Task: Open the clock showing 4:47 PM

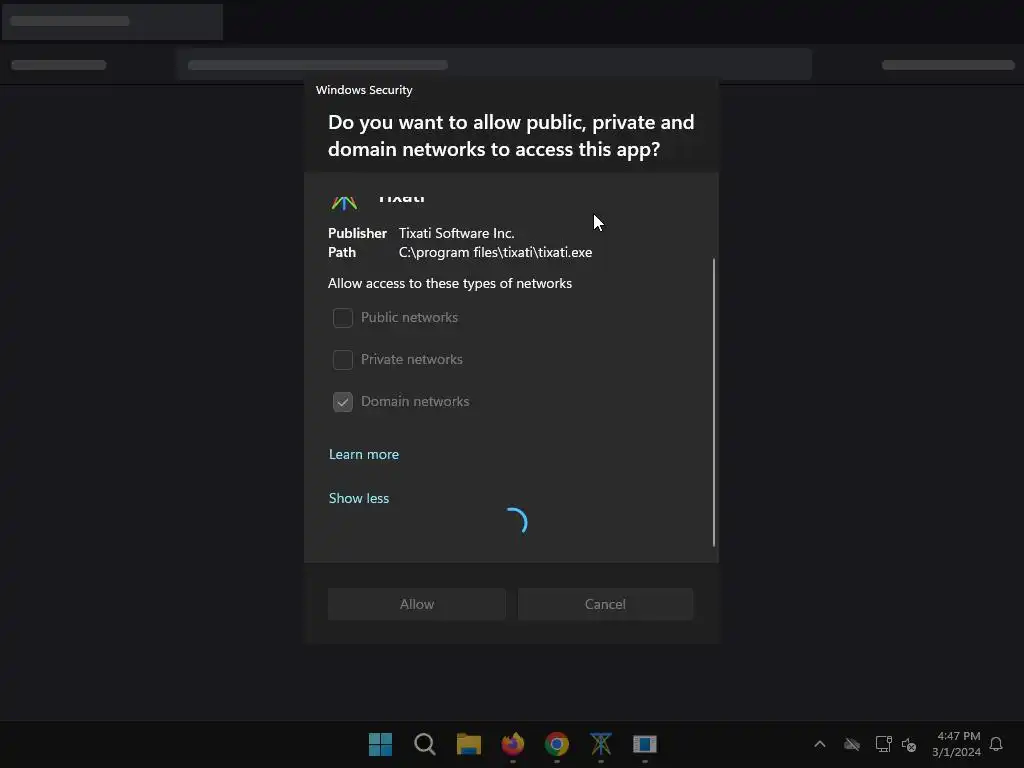Action: [957, 744]
